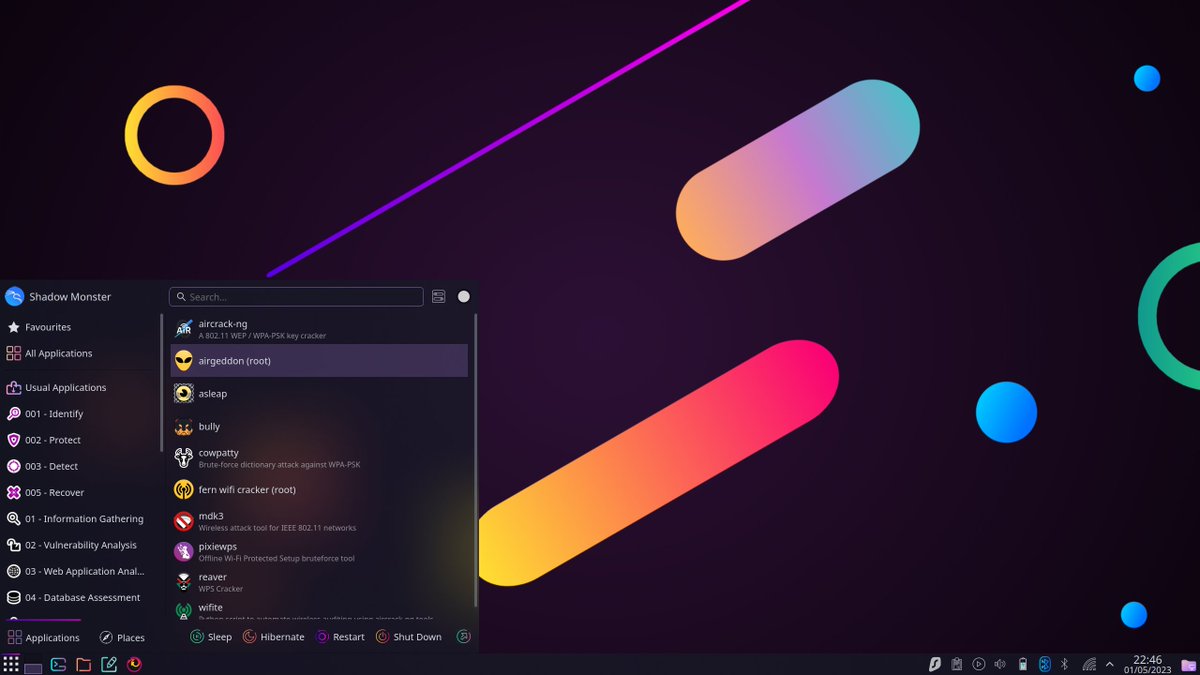Show All Applications category

[79, 353]
